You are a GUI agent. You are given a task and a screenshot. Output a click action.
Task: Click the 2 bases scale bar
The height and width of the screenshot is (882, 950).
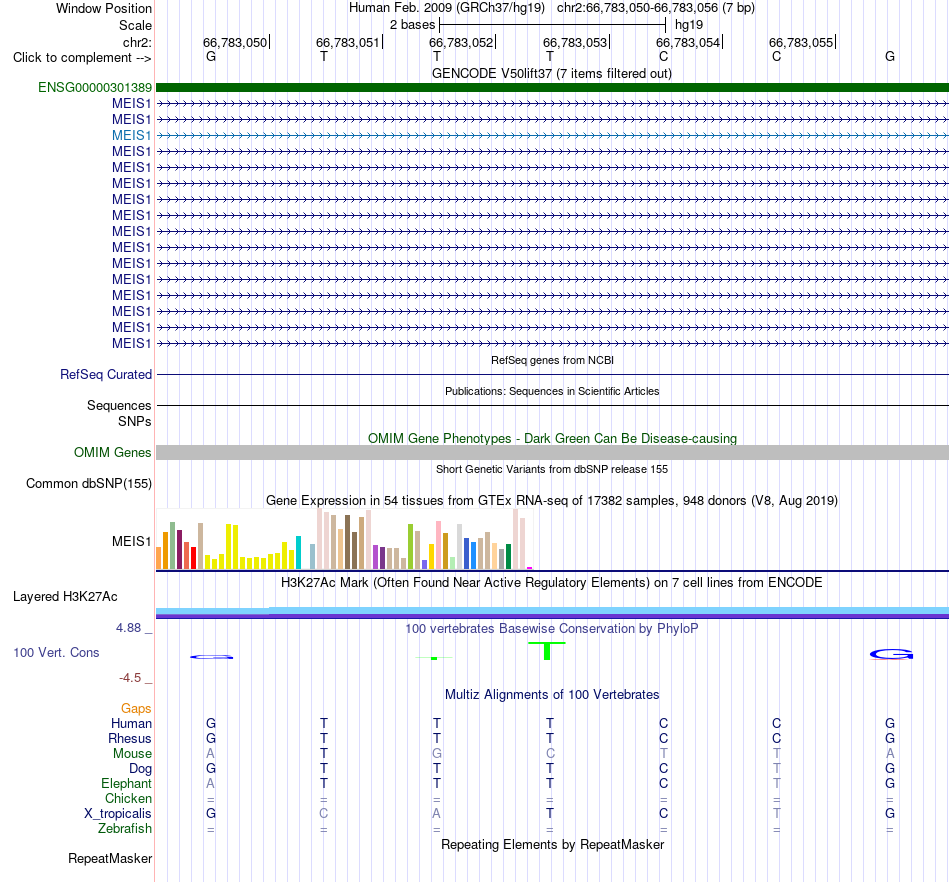(552, 25)
